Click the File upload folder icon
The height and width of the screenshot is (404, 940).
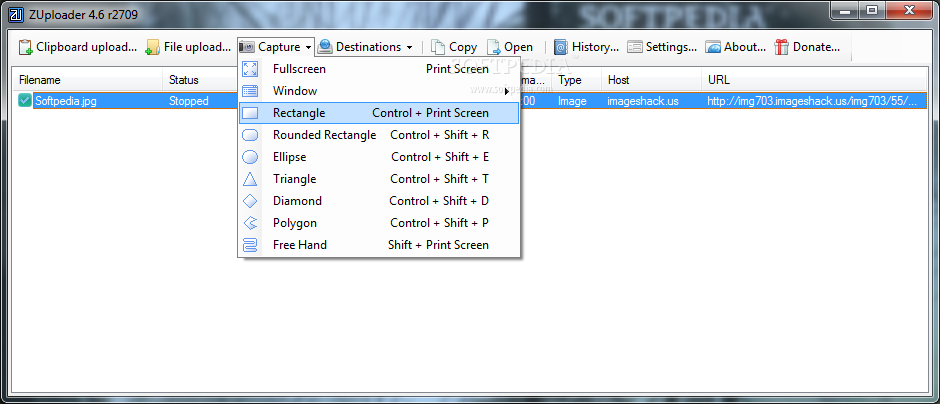[153, 47]
